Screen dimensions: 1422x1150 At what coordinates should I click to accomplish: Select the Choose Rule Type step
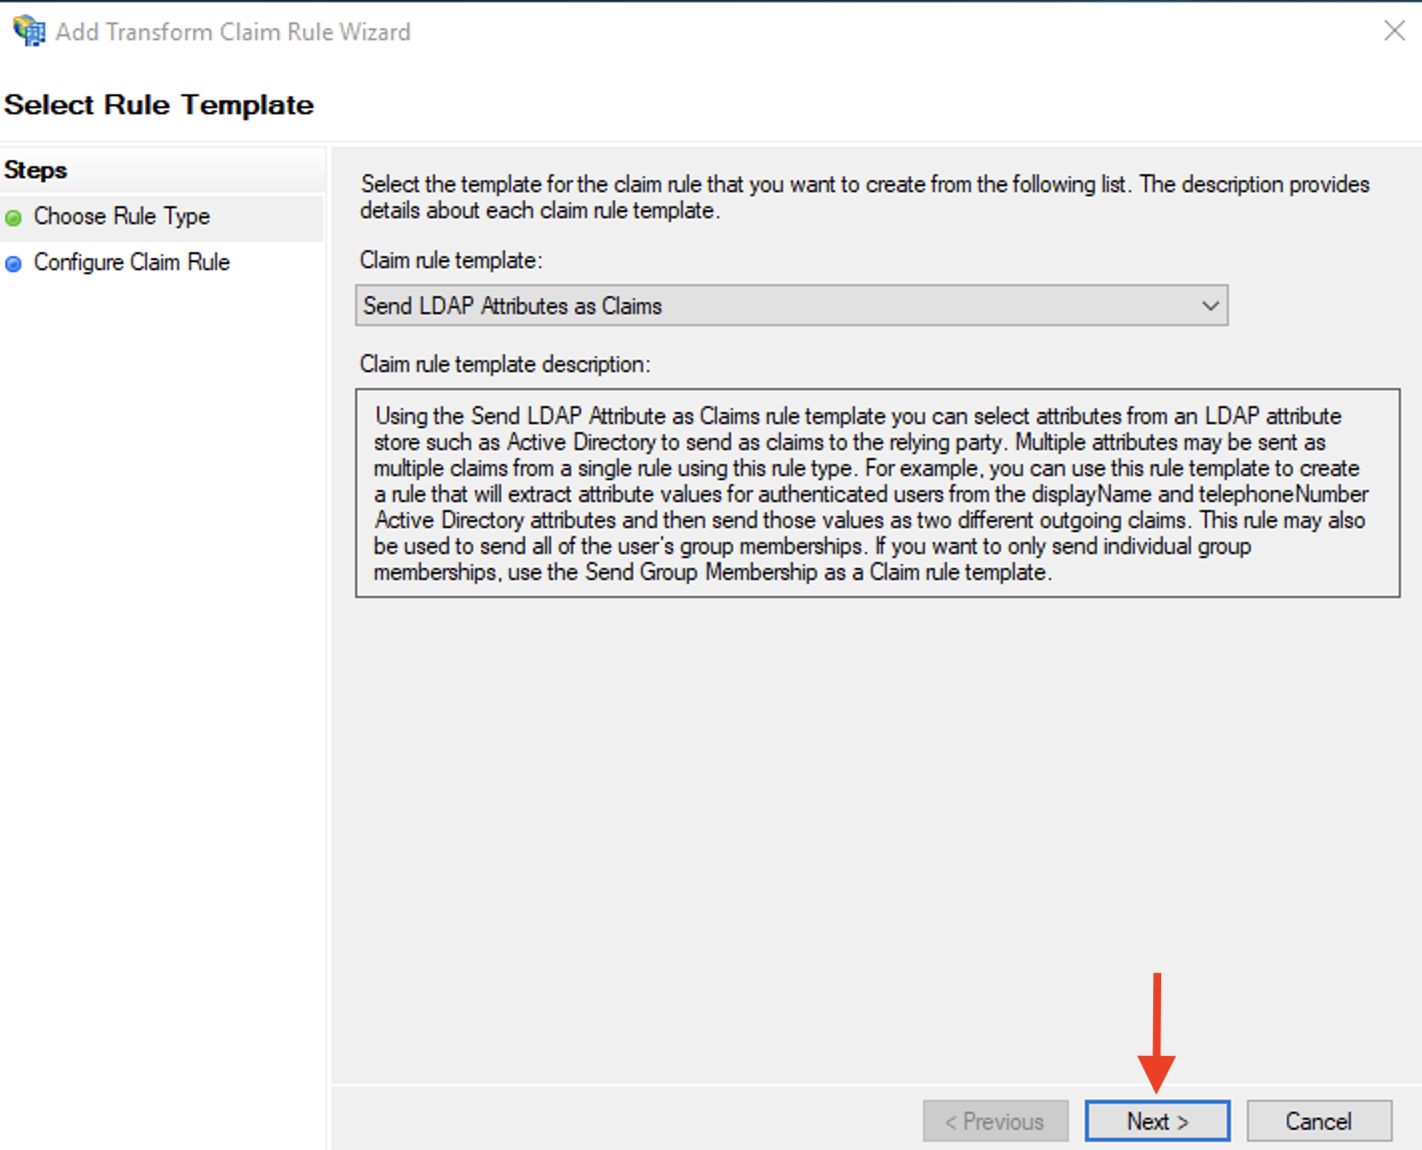pyautogui.click(x=122, y=216)
